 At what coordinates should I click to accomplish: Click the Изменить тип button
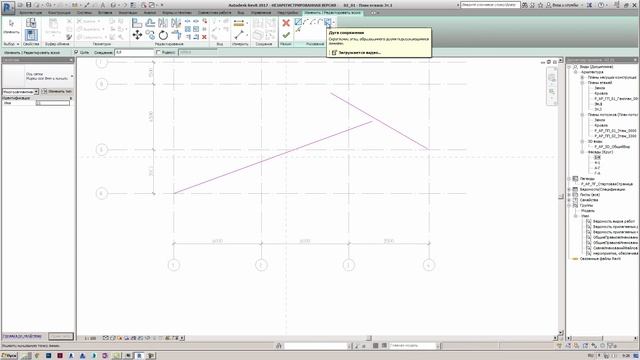point(57,91)
